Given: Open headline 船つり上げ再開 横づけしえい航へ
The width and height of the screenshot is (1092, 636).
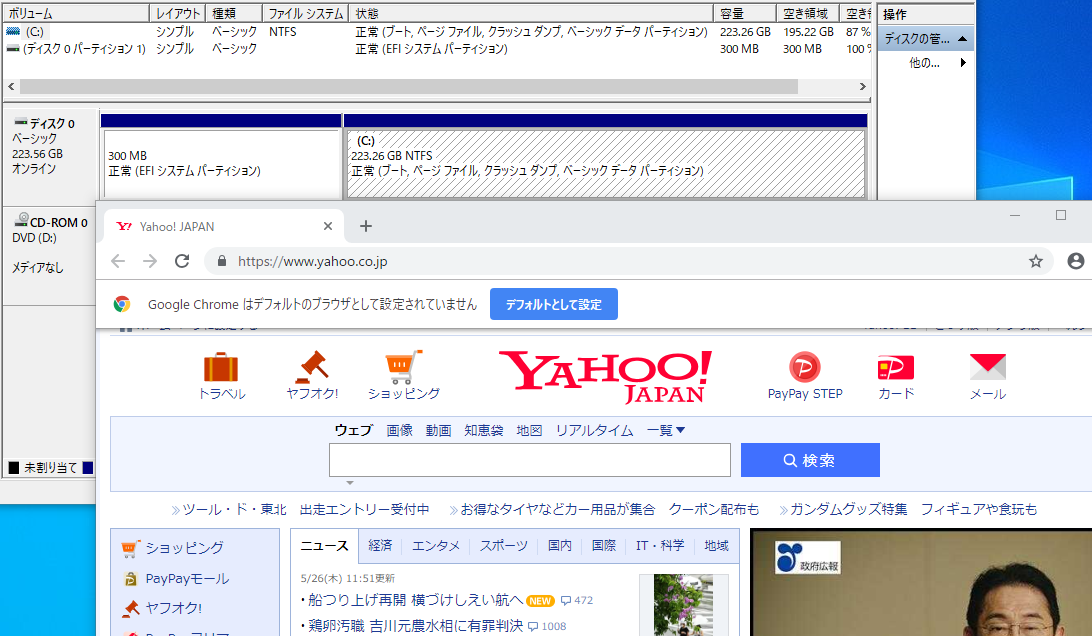Looking at the screenshot, I should click(x=415, y=600).
